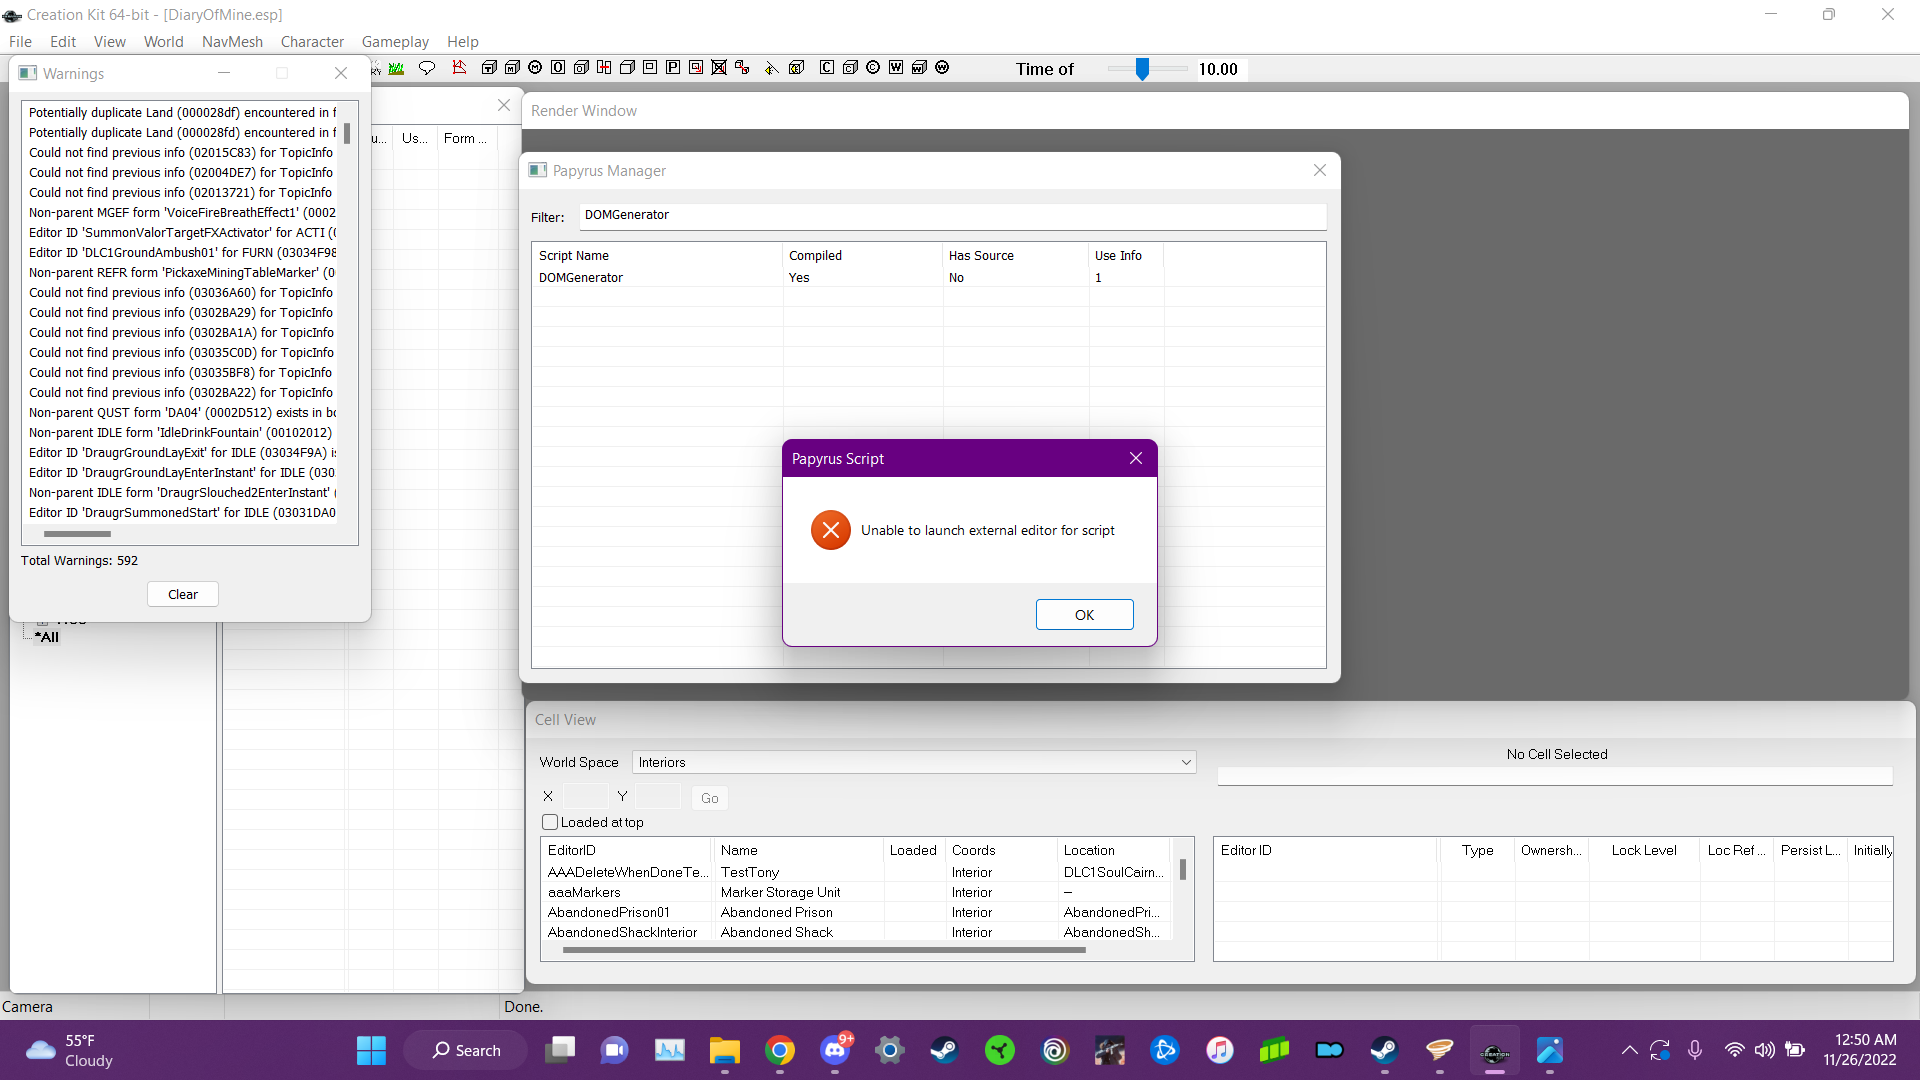Clear the warnings list
This screenshot has height=1080, width=1920.
tap(183, 594)
